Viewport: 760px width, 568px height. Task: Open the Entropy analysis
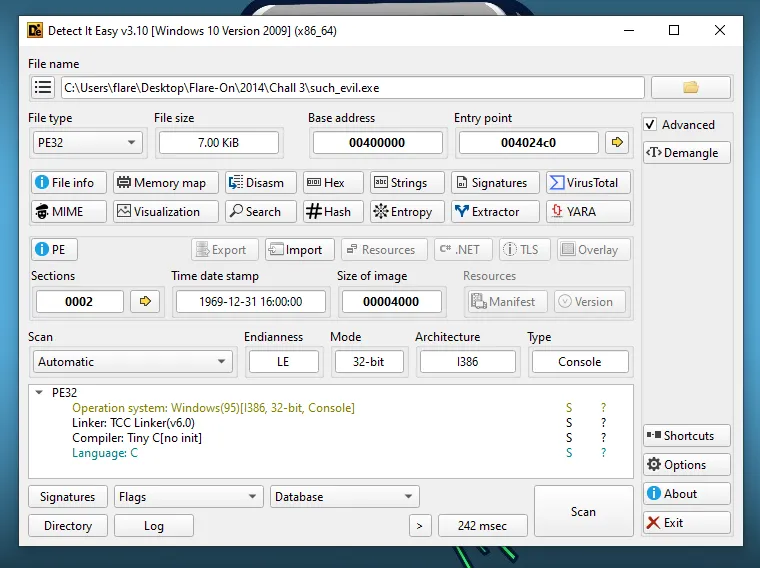pyautogui.click(x=402, y=212)
